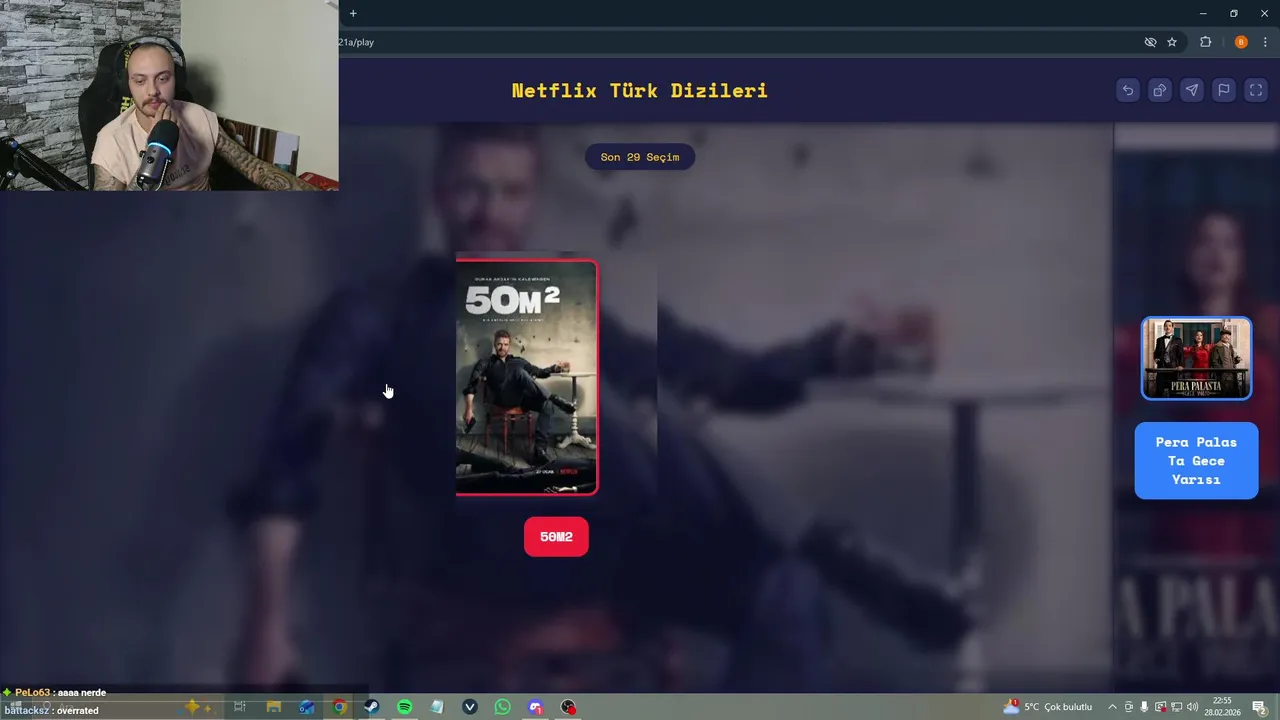Open the Chrome extensions puzzle icon
Screen dimensions: 1280x720
[1205, 42]
